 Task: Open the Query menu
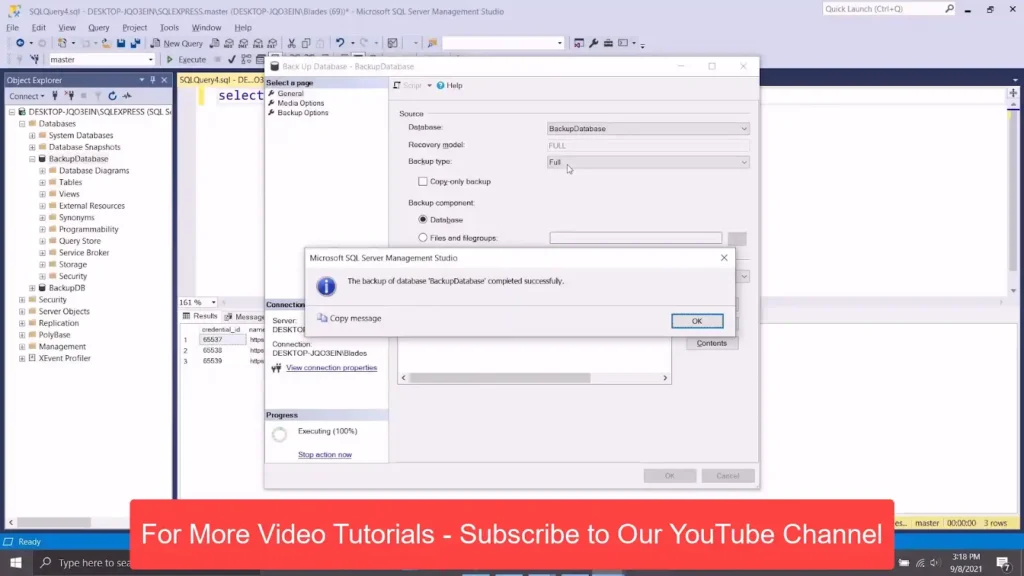[99, 27]
